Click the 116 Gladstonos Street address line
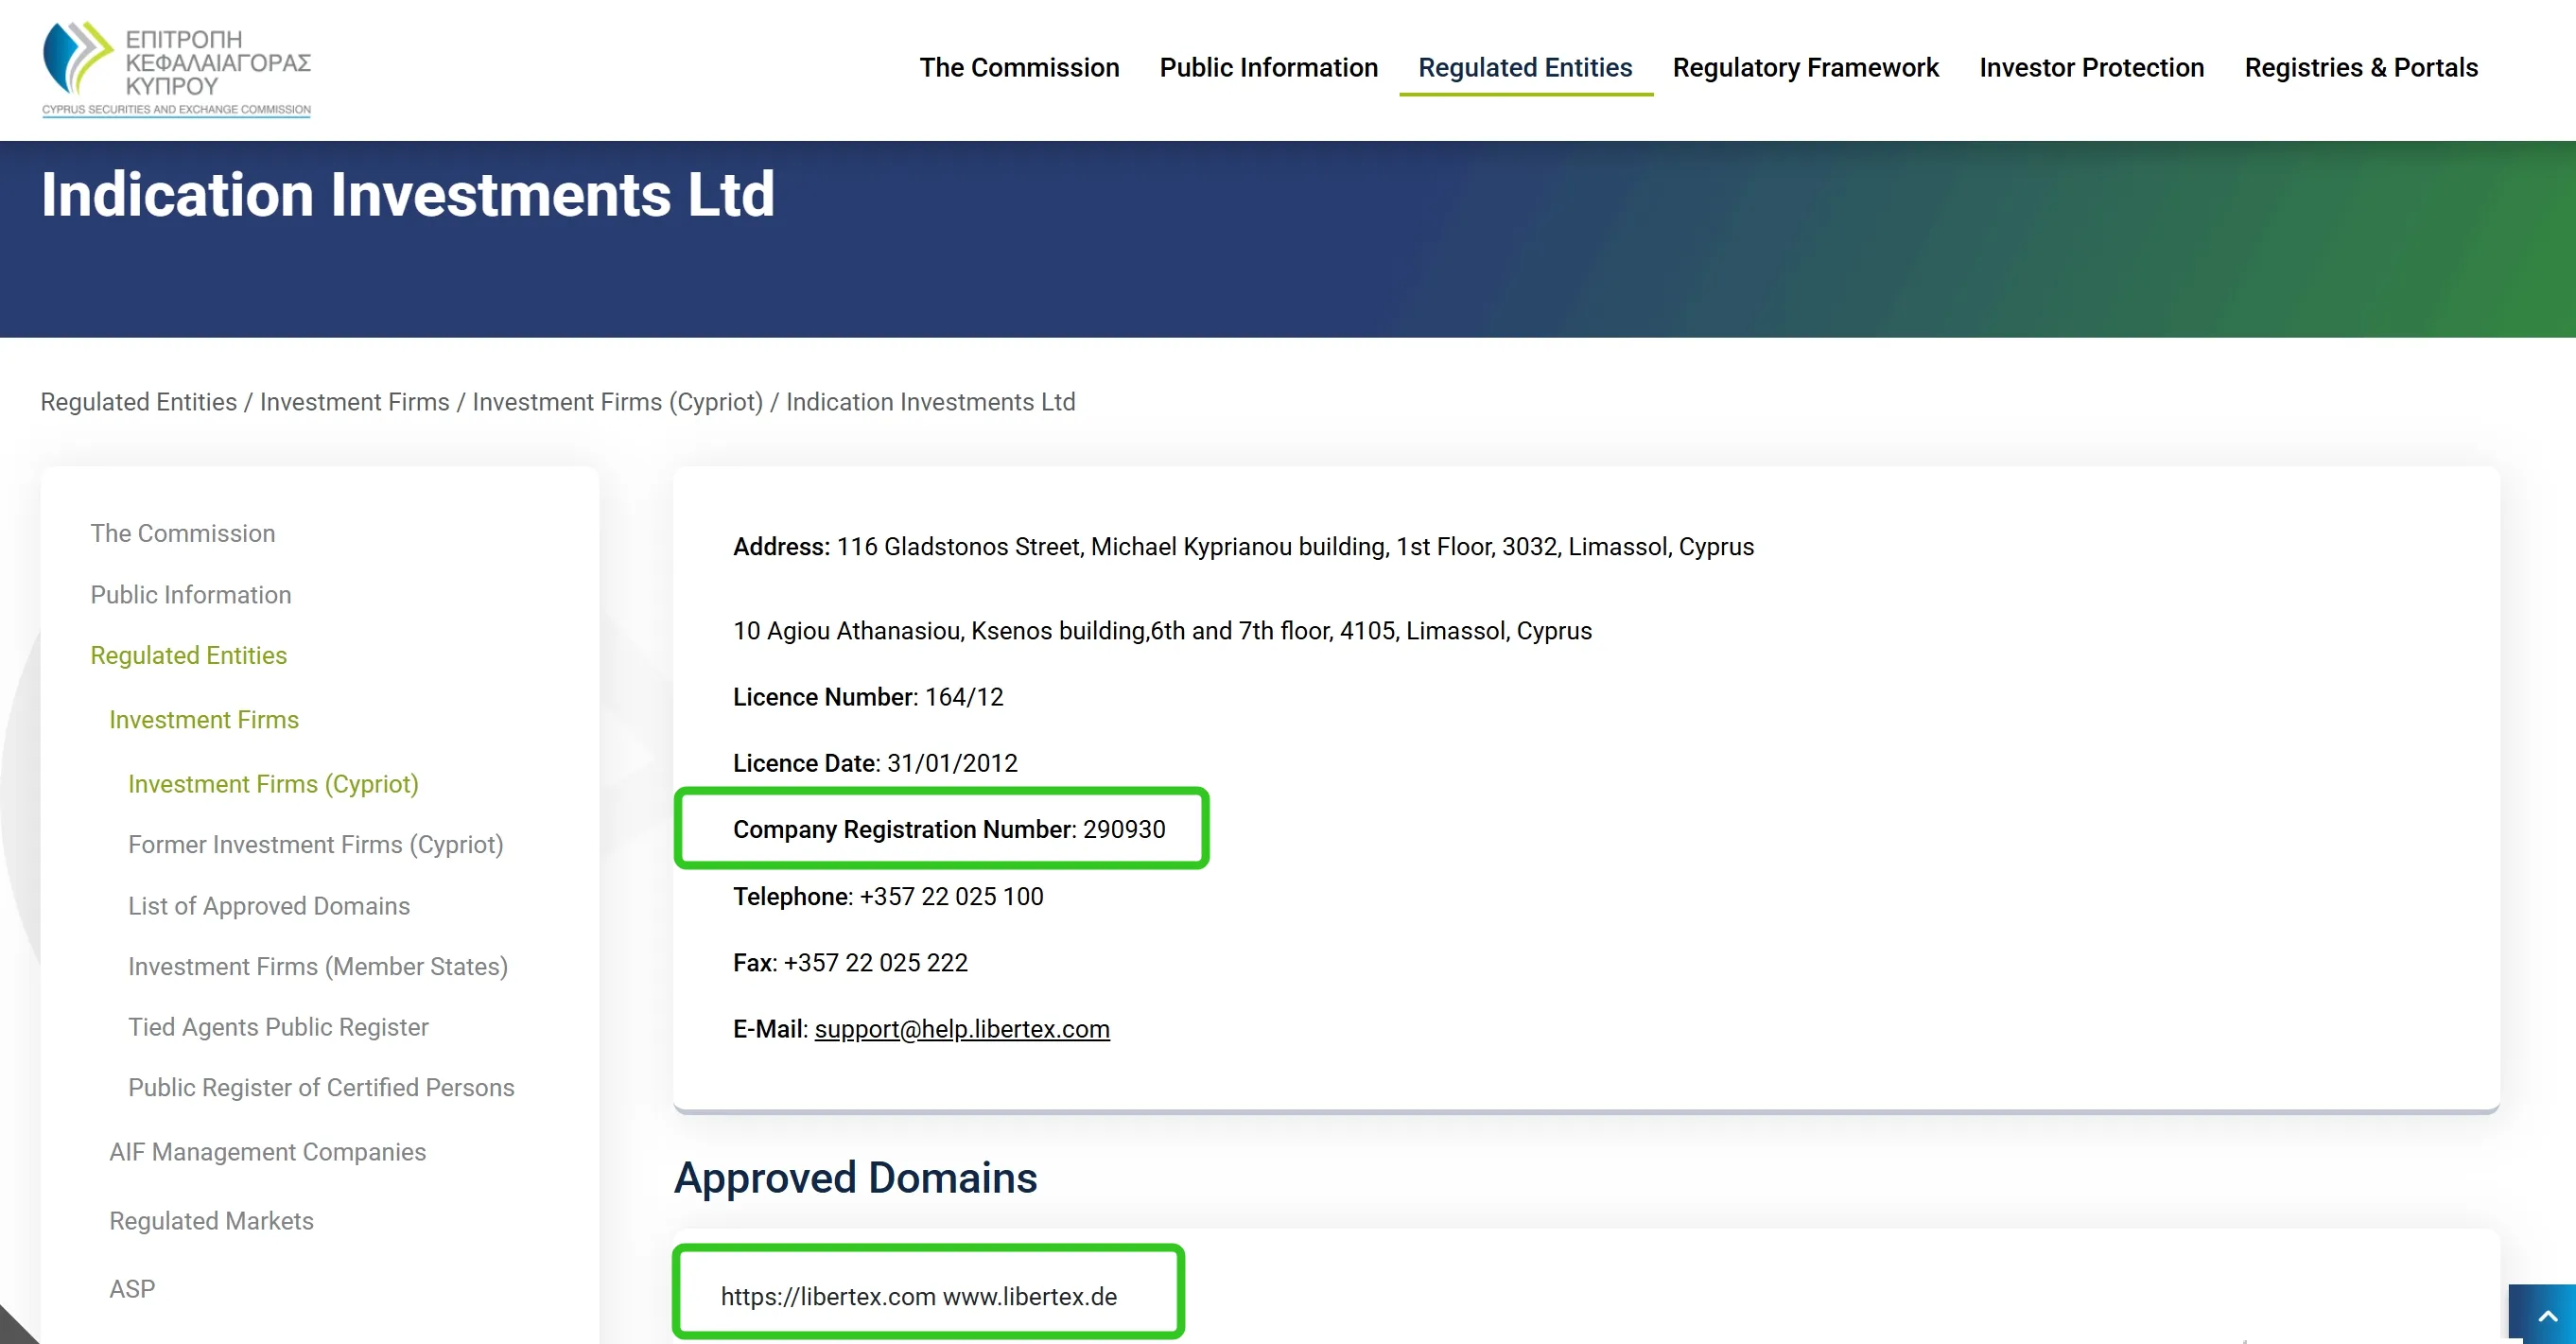 click(1243, 547)
